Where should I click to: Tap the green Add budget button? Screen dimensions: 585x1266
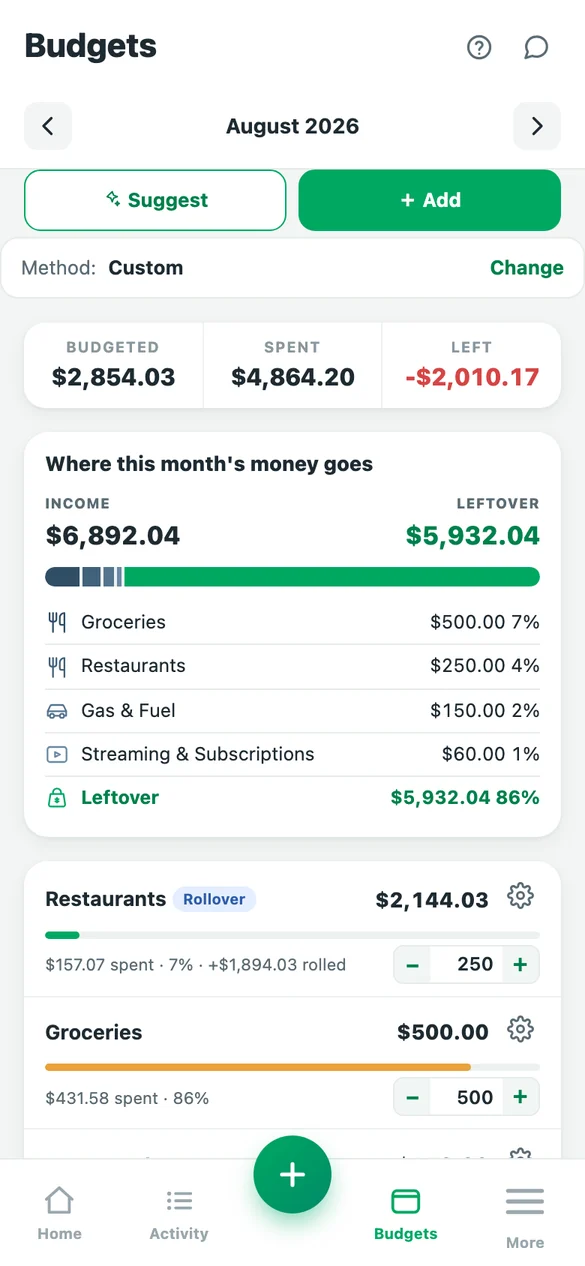430,200
